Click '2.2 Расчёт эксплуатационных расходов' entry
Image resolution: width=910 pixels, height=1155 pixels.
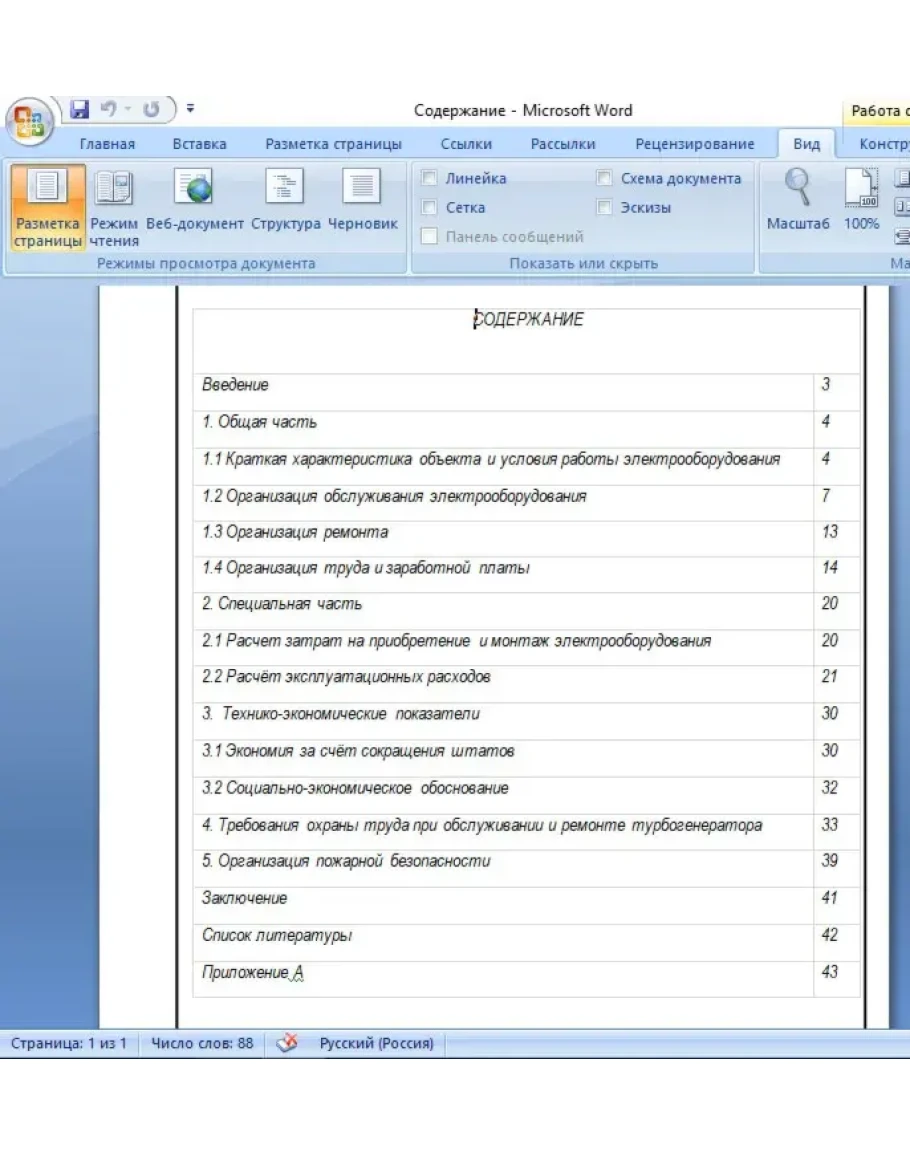pos(346,676)
